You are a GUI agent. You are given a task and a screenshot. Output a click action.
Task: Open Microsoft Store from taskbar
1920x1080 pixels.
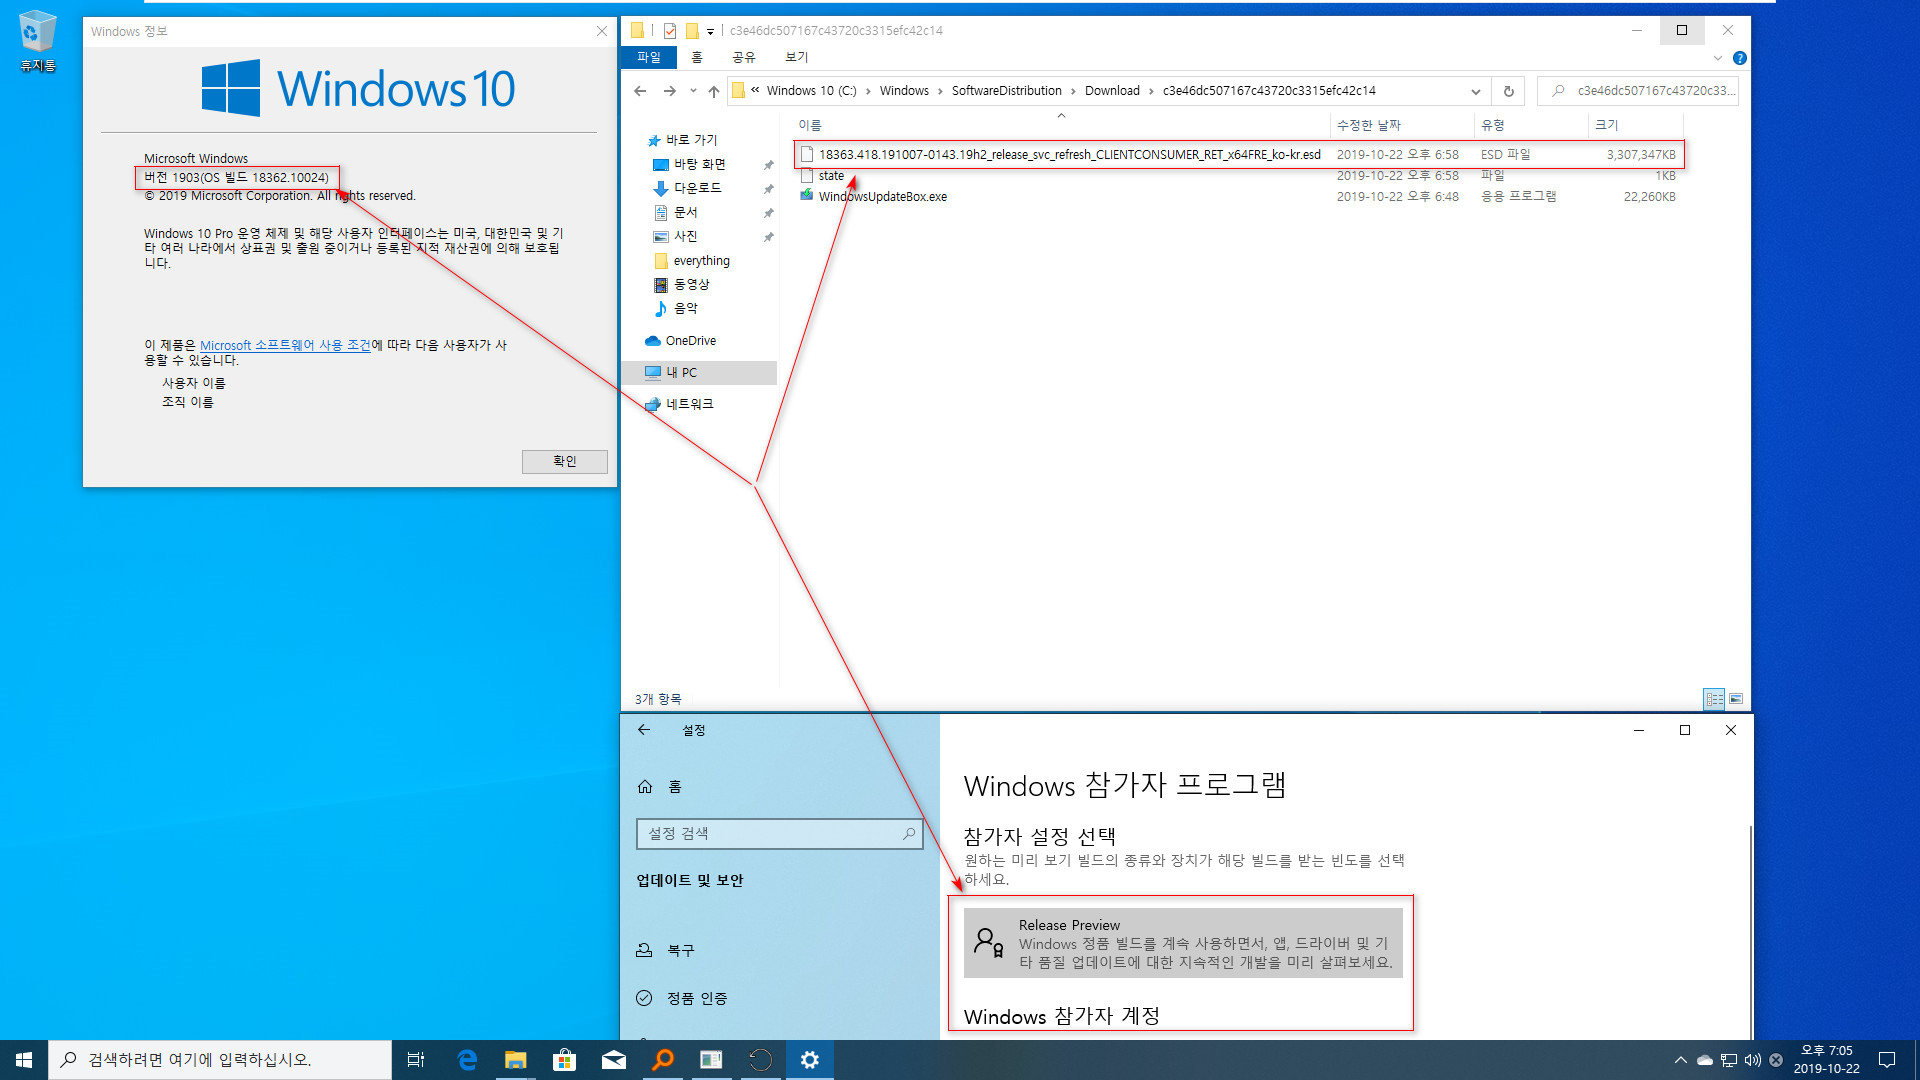(x=565, y=1060)
